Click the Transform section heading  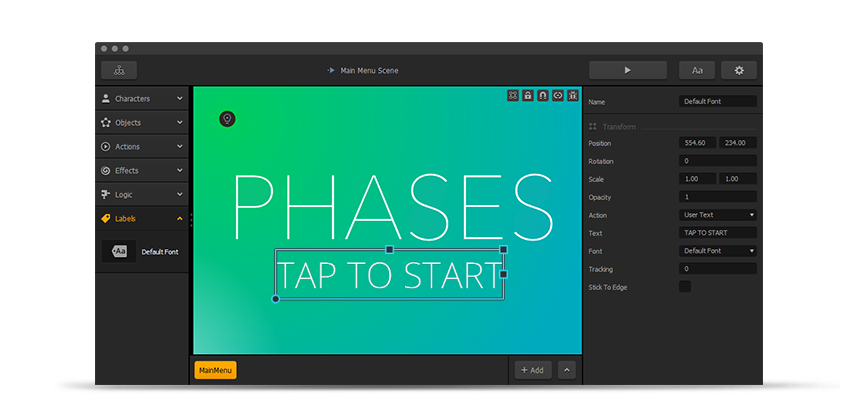pos(619,127)
